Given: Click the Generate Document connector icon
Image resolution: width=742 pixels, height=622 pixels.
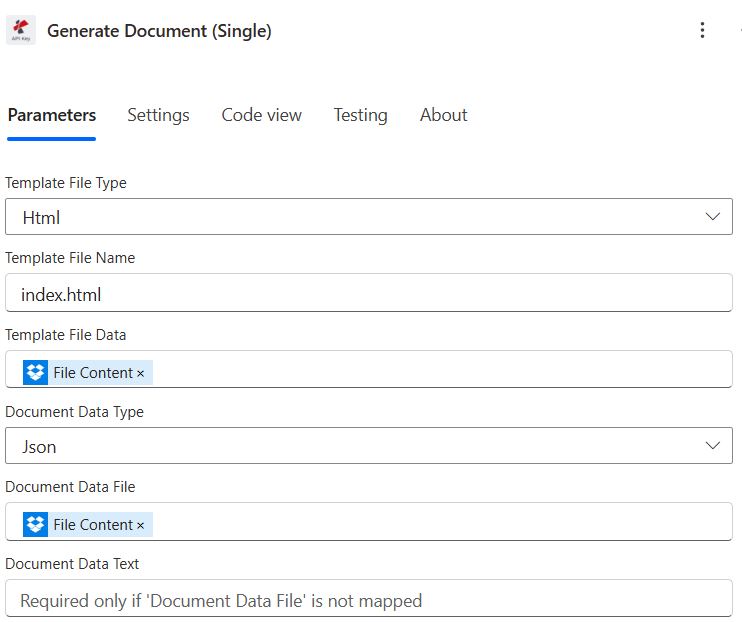Looking at the screenshot, I should click(21, 30).
